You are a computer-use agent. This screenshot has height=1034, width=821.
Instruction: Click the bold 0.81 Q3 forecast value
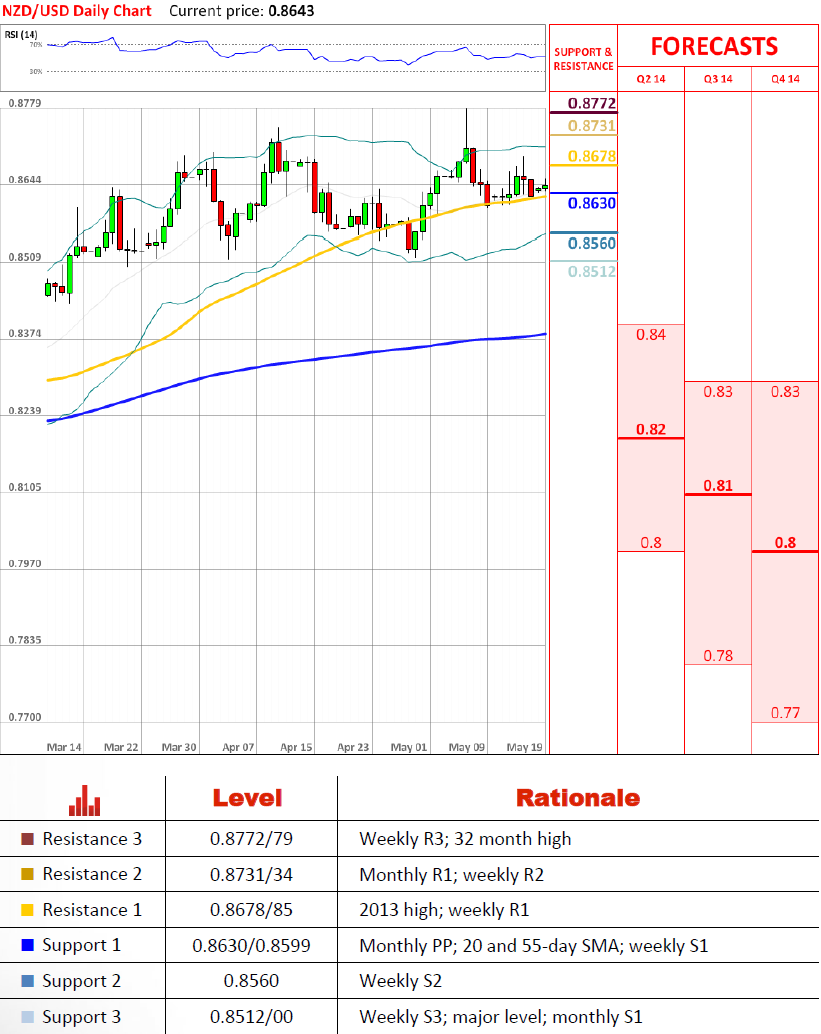tap(718, 486)
